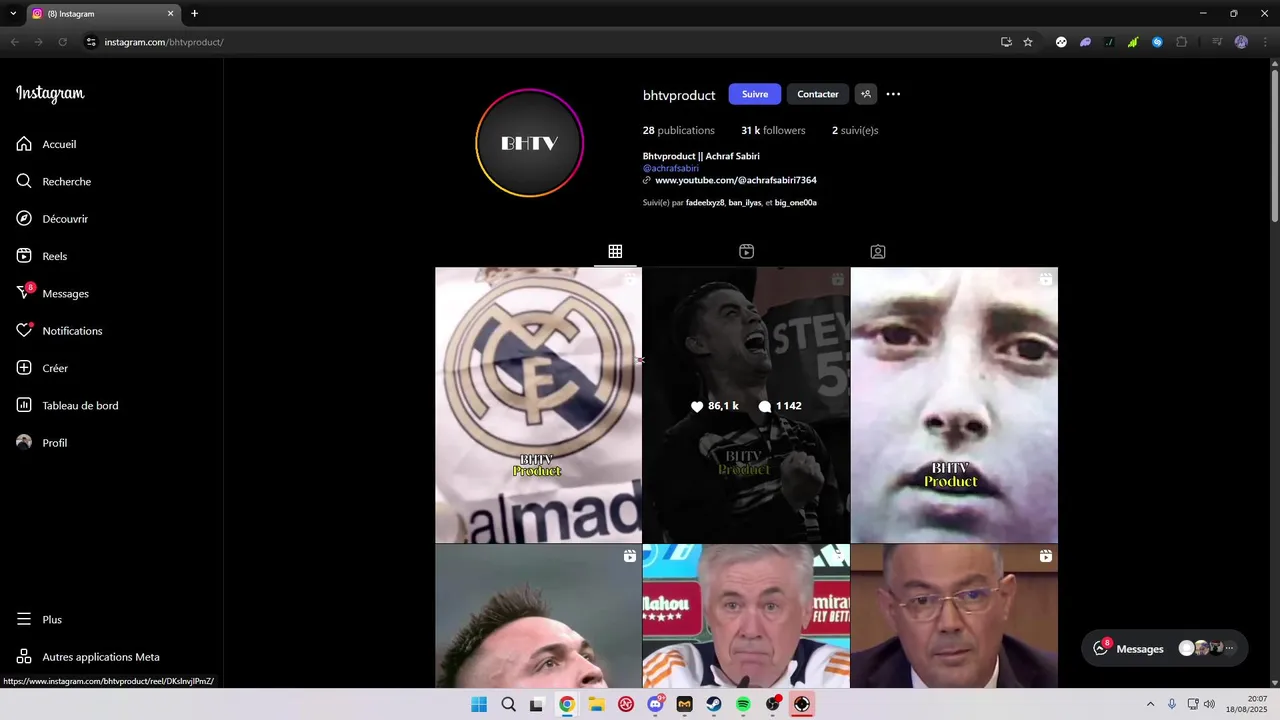Open the tab search dropdown arrow
Image resolution: width=1280 pixels, height=720 pixels.
[12, 14]
